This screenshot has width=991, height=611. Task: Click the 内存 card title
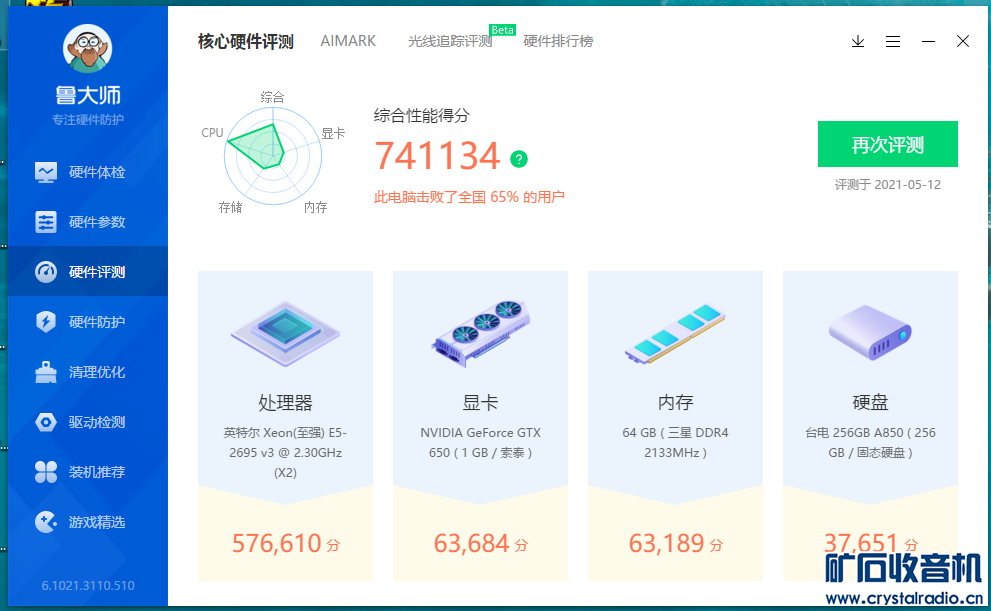(675, 402)
